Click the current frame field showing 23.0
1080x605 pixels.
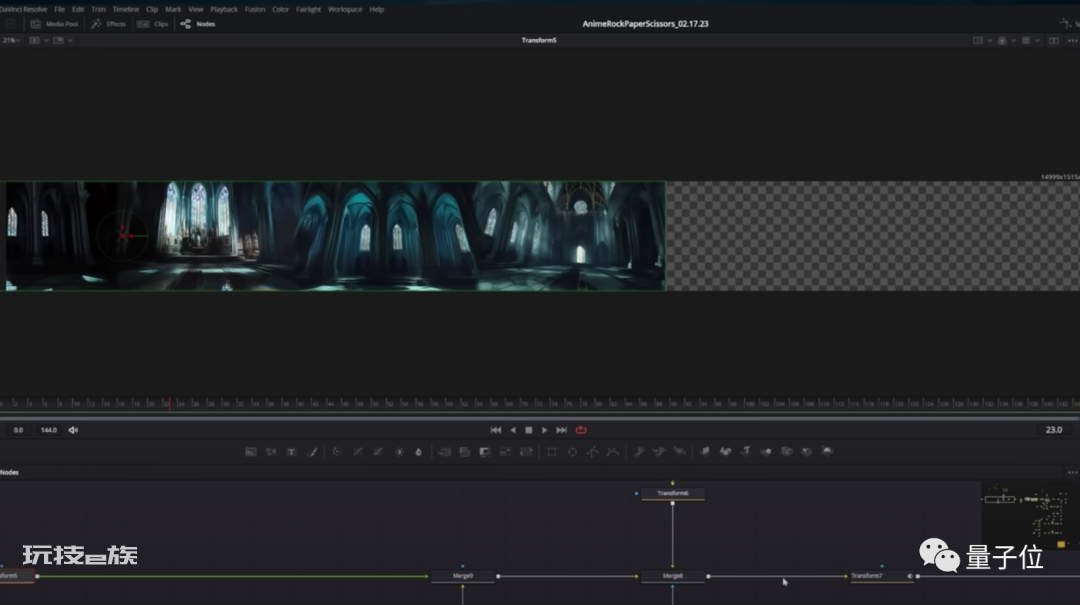click(x=1054, y=430)
